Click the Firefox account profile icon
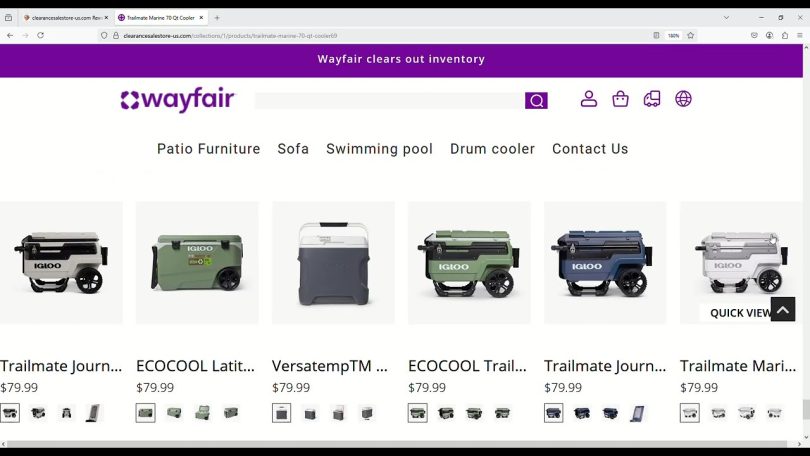The width and height of the screenshot is (810, 456). click(770, 36)
